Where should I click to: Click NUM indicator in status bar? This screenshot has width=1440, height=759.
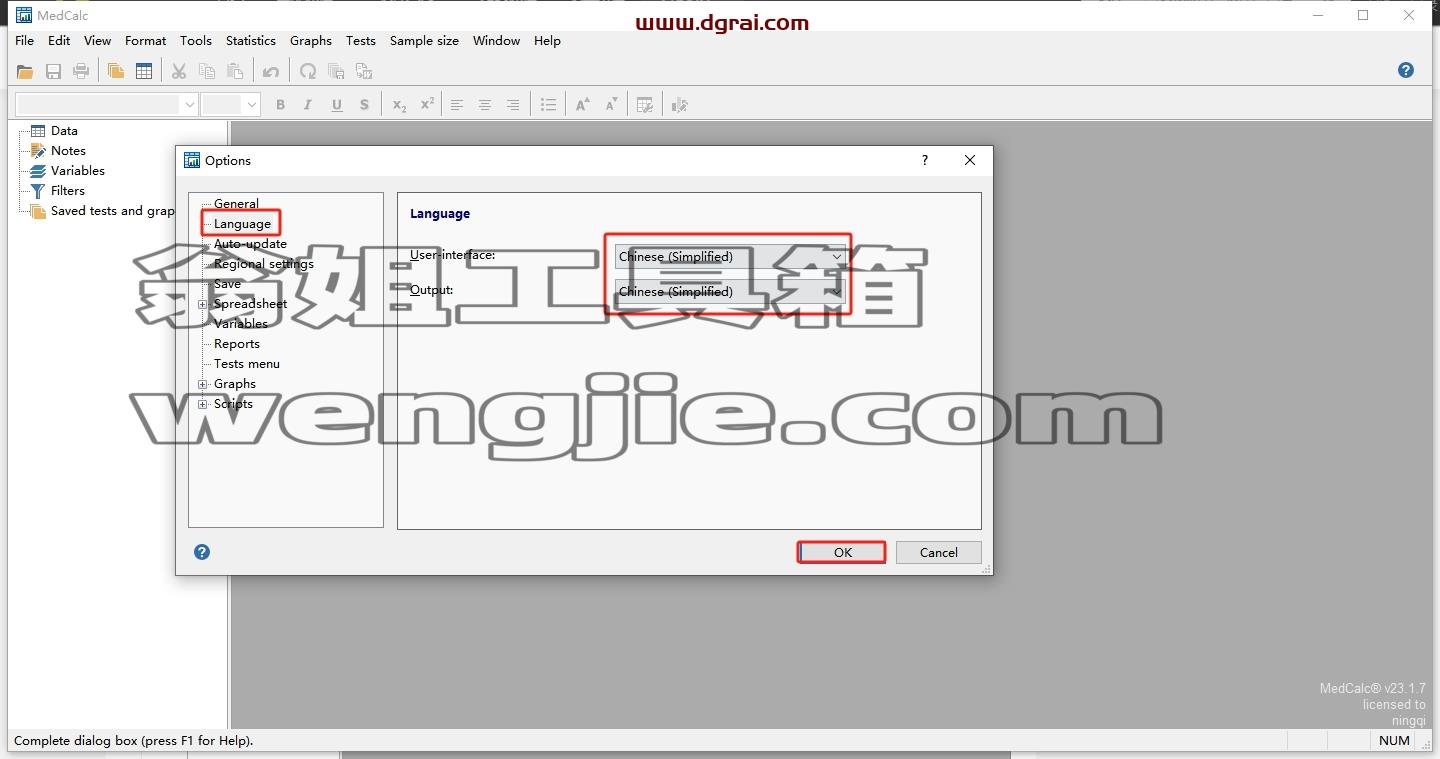point(1394,741)
